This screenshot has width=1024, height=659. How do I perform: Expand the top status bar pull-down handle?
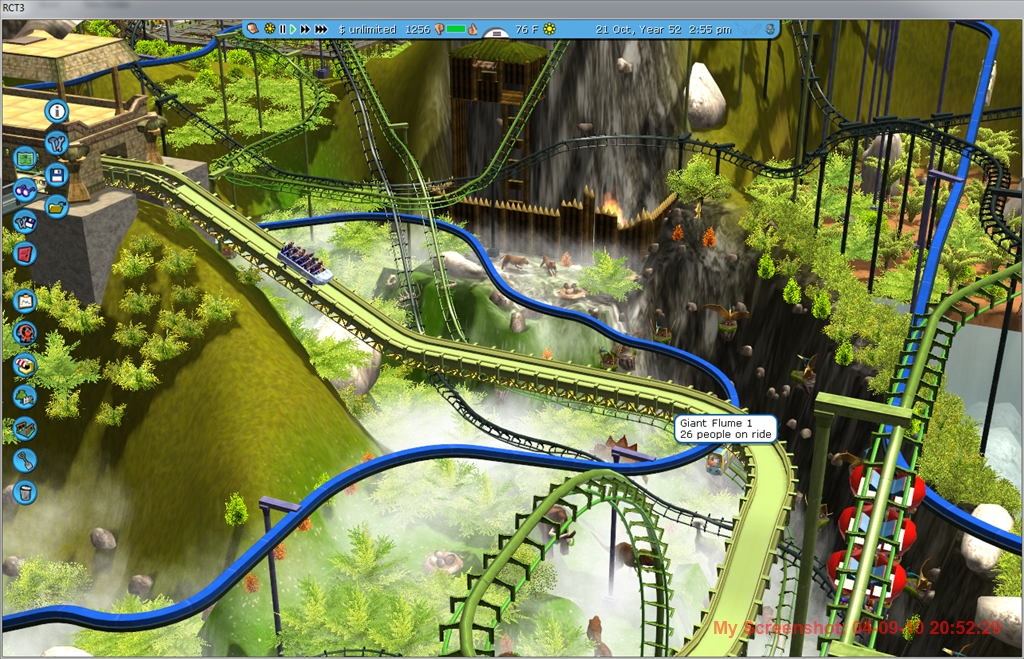[x=495, y=34]
